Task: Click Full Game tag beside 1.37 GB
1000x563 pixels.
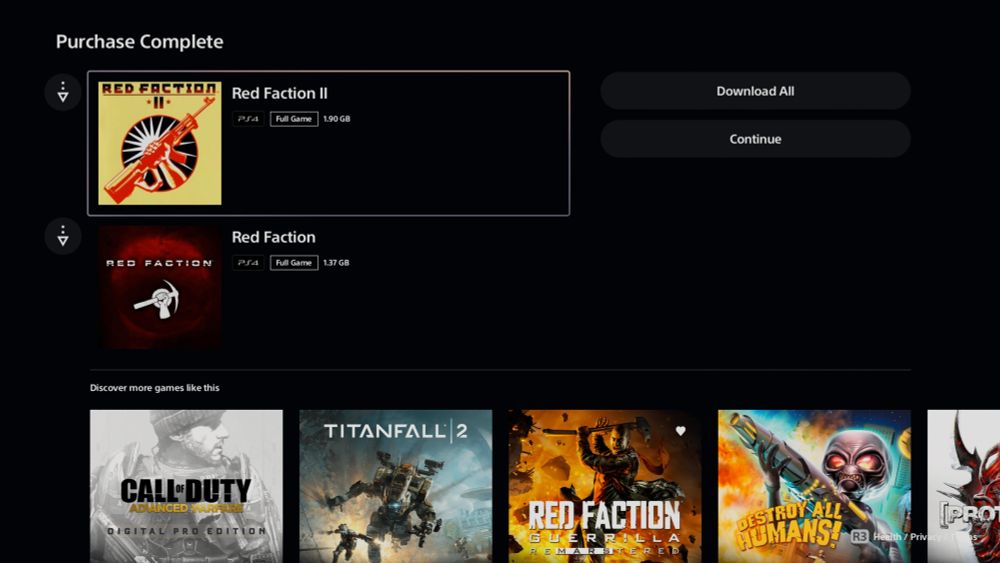Action: 294,263
